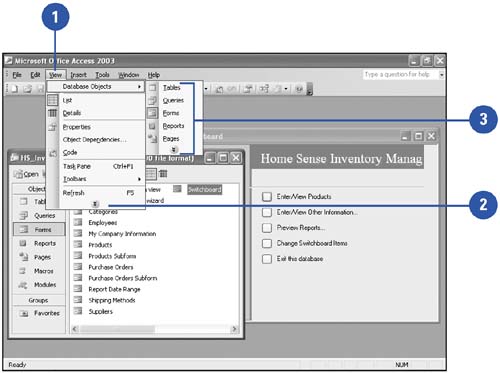Viewport: 500px width, 373px height.
Task: Click the Details view icon in View menu
Action: coord(53,113)
